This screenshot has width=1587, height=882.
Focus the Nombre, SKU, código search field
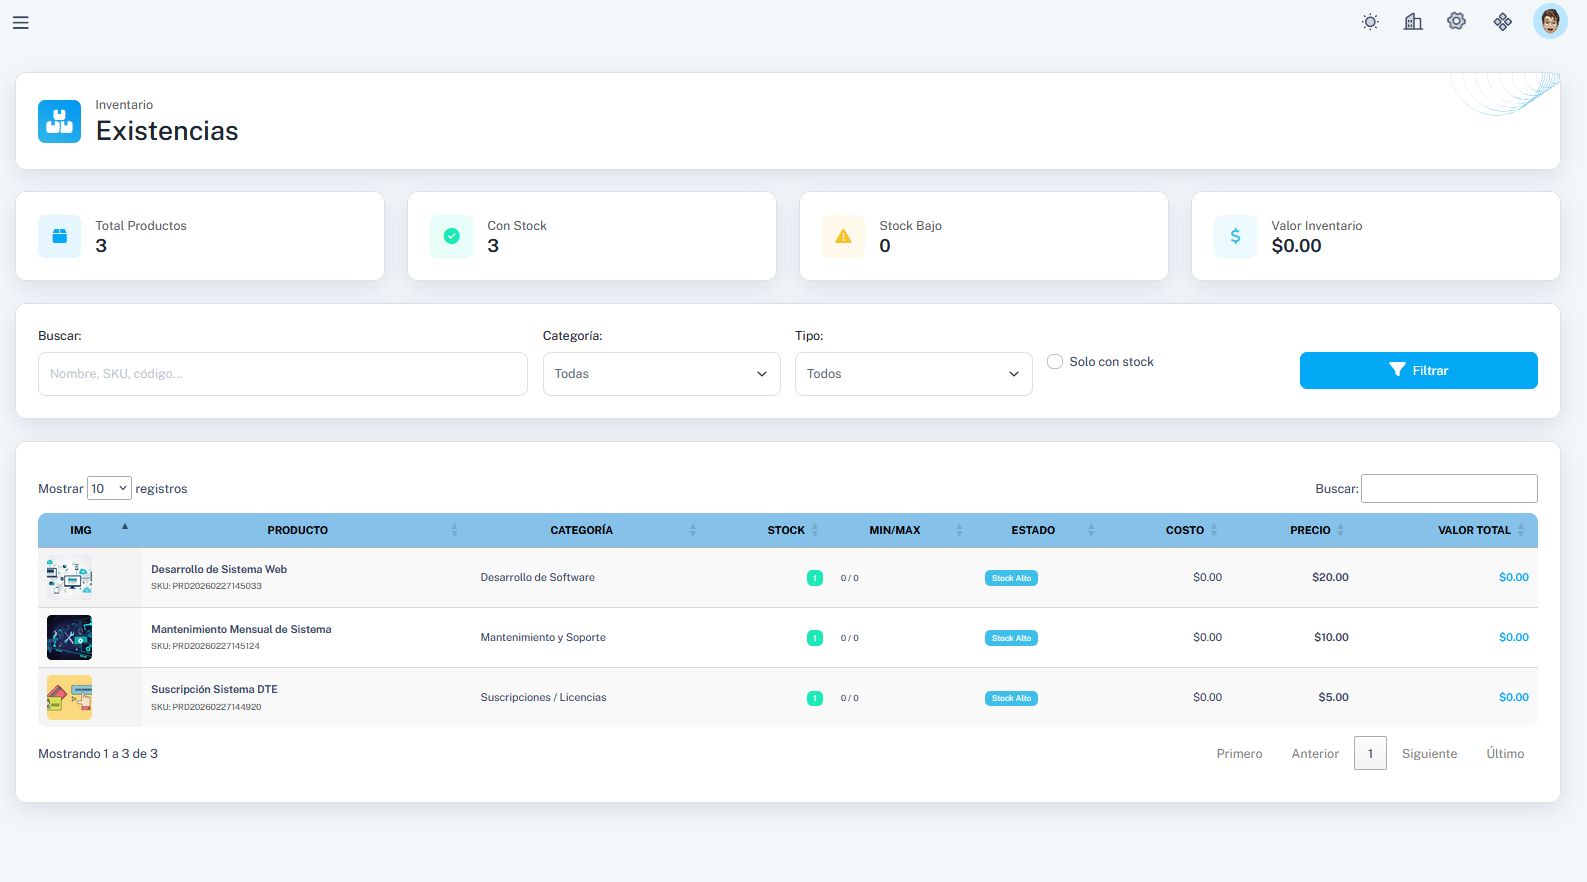point(282,374)
